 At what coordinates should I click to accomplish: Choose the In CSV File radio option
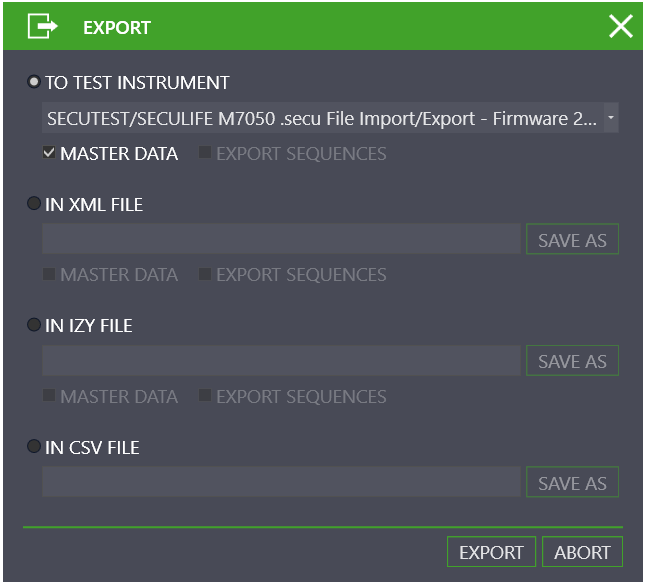pos(34,446)
